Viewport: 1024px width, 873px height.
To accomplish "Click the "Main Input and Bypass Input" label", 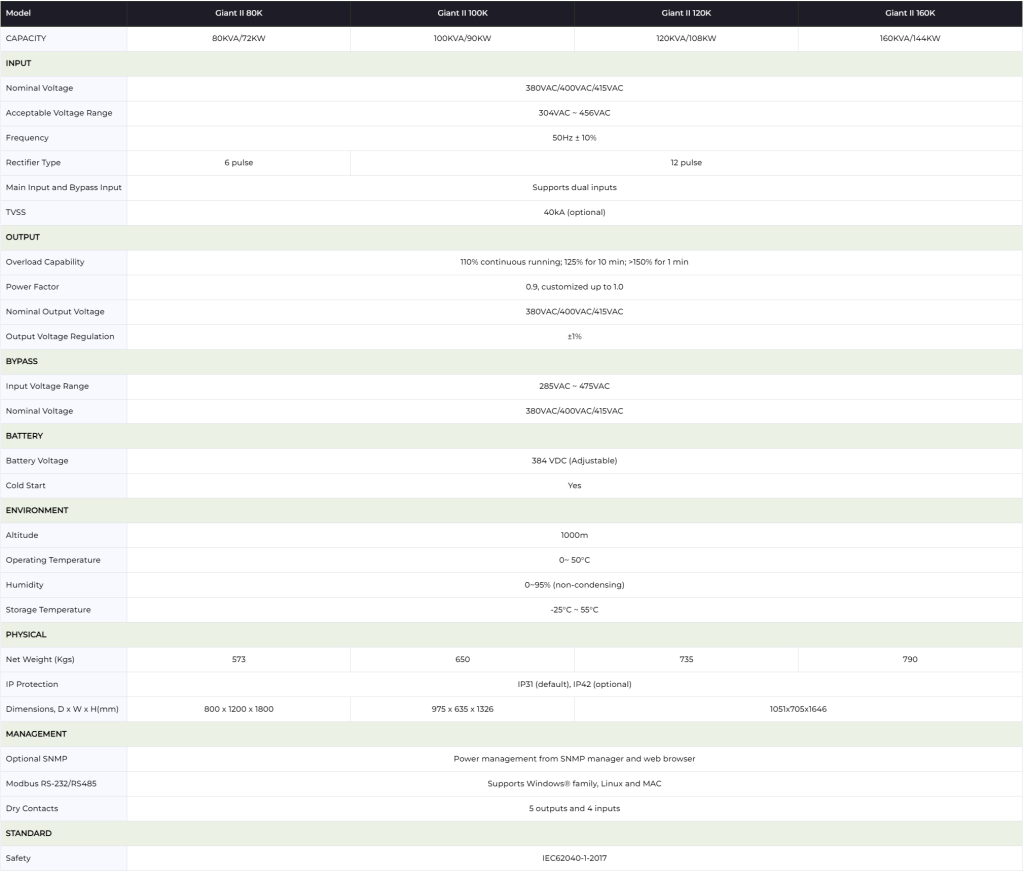I will pyautogui.click(x=64, y=187).
